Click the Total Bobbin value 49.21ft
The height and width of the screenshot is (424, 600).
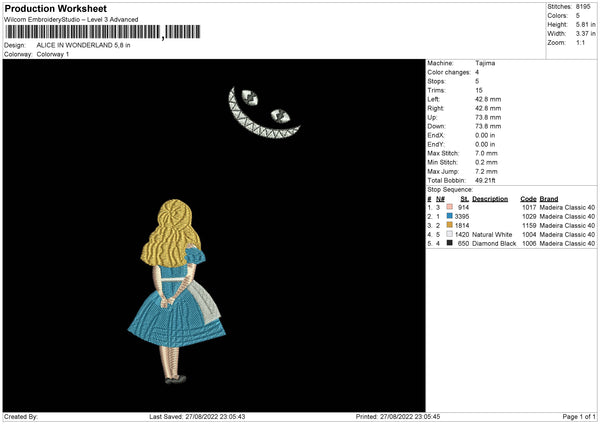click(x=485, y=180)
